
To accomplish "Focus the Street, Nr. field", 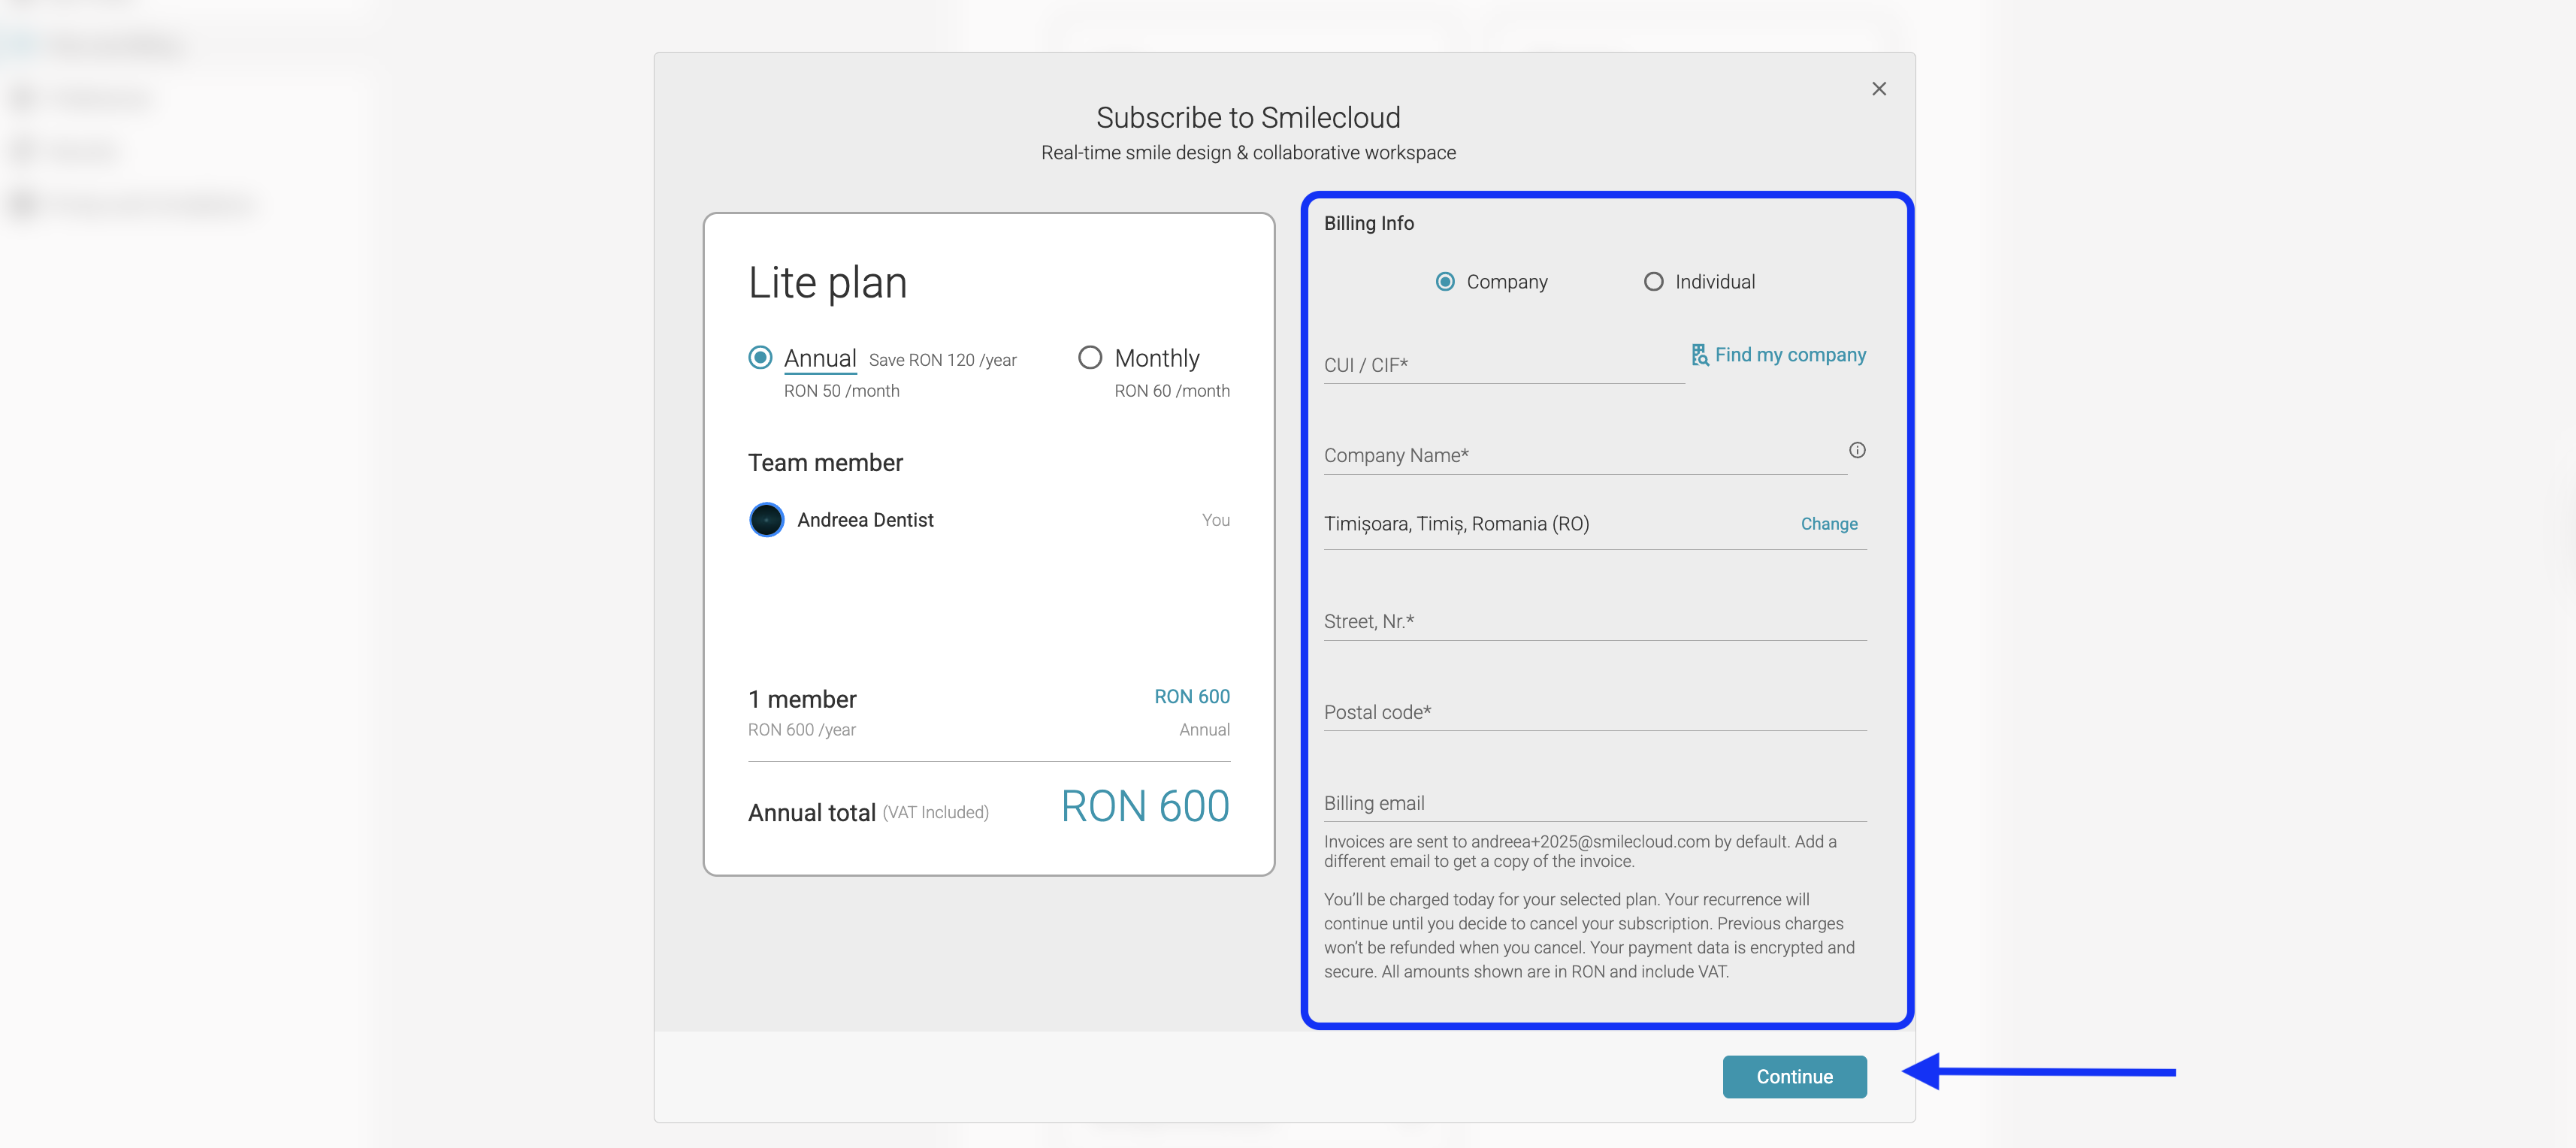I will click(x=1595, y=621).
